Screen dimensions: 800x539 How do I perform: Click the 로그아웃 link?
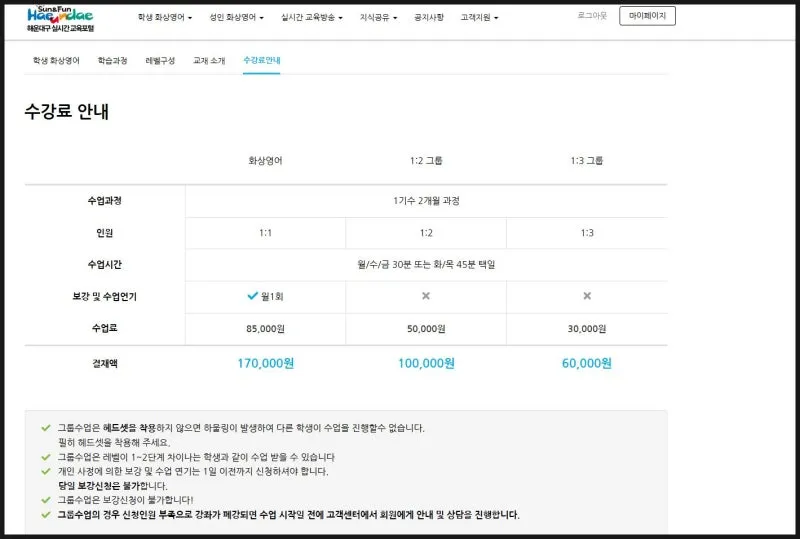point(592,16)
